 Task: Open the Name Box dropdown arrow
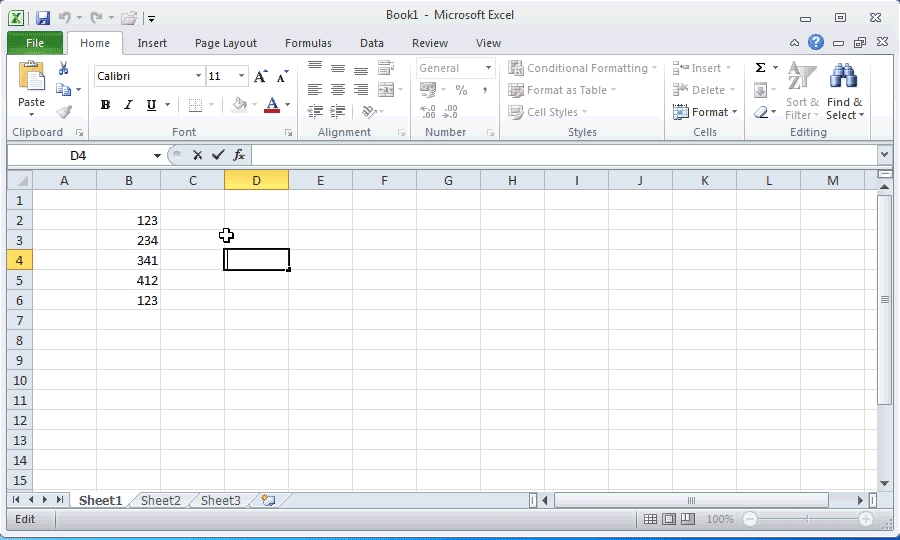click(157, 156)
